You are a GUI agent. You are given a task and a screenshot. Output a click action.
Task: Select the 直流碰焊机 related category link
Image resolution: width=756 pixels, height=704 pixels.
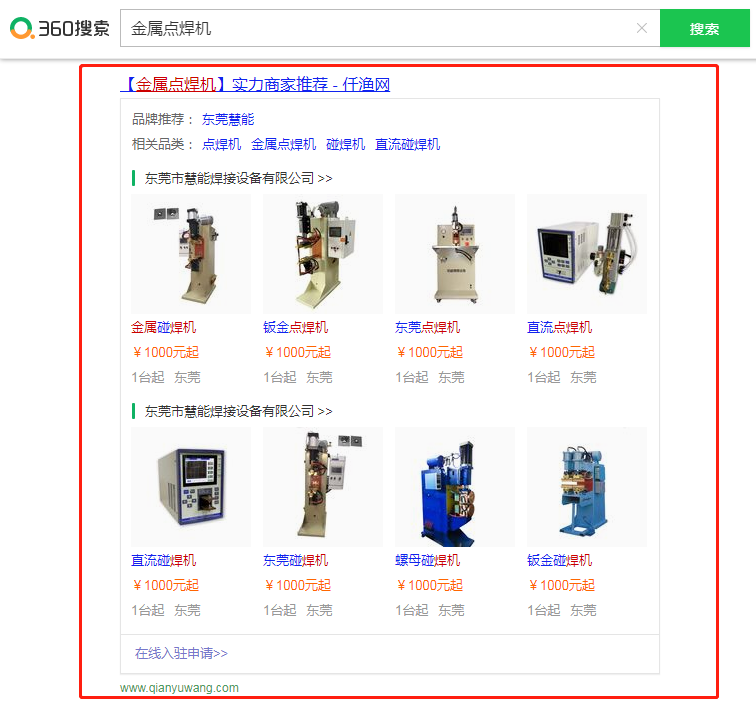tap(407, 144)
